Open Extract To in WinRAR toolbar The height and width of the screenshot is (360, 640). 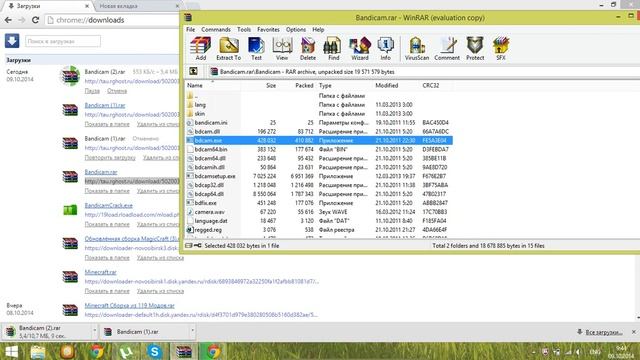[x=229, y=49]
